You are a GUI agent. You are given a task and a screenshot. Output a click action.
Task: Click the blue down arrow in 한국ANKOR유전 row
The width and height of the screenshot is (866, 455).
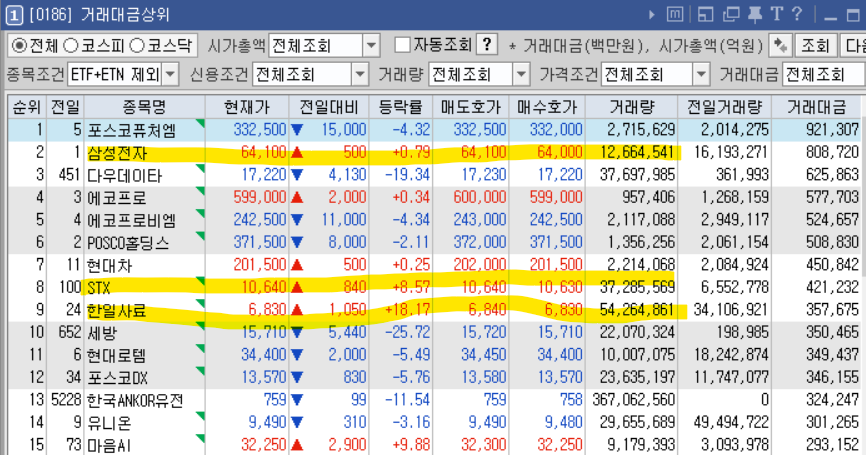(297, 400)
